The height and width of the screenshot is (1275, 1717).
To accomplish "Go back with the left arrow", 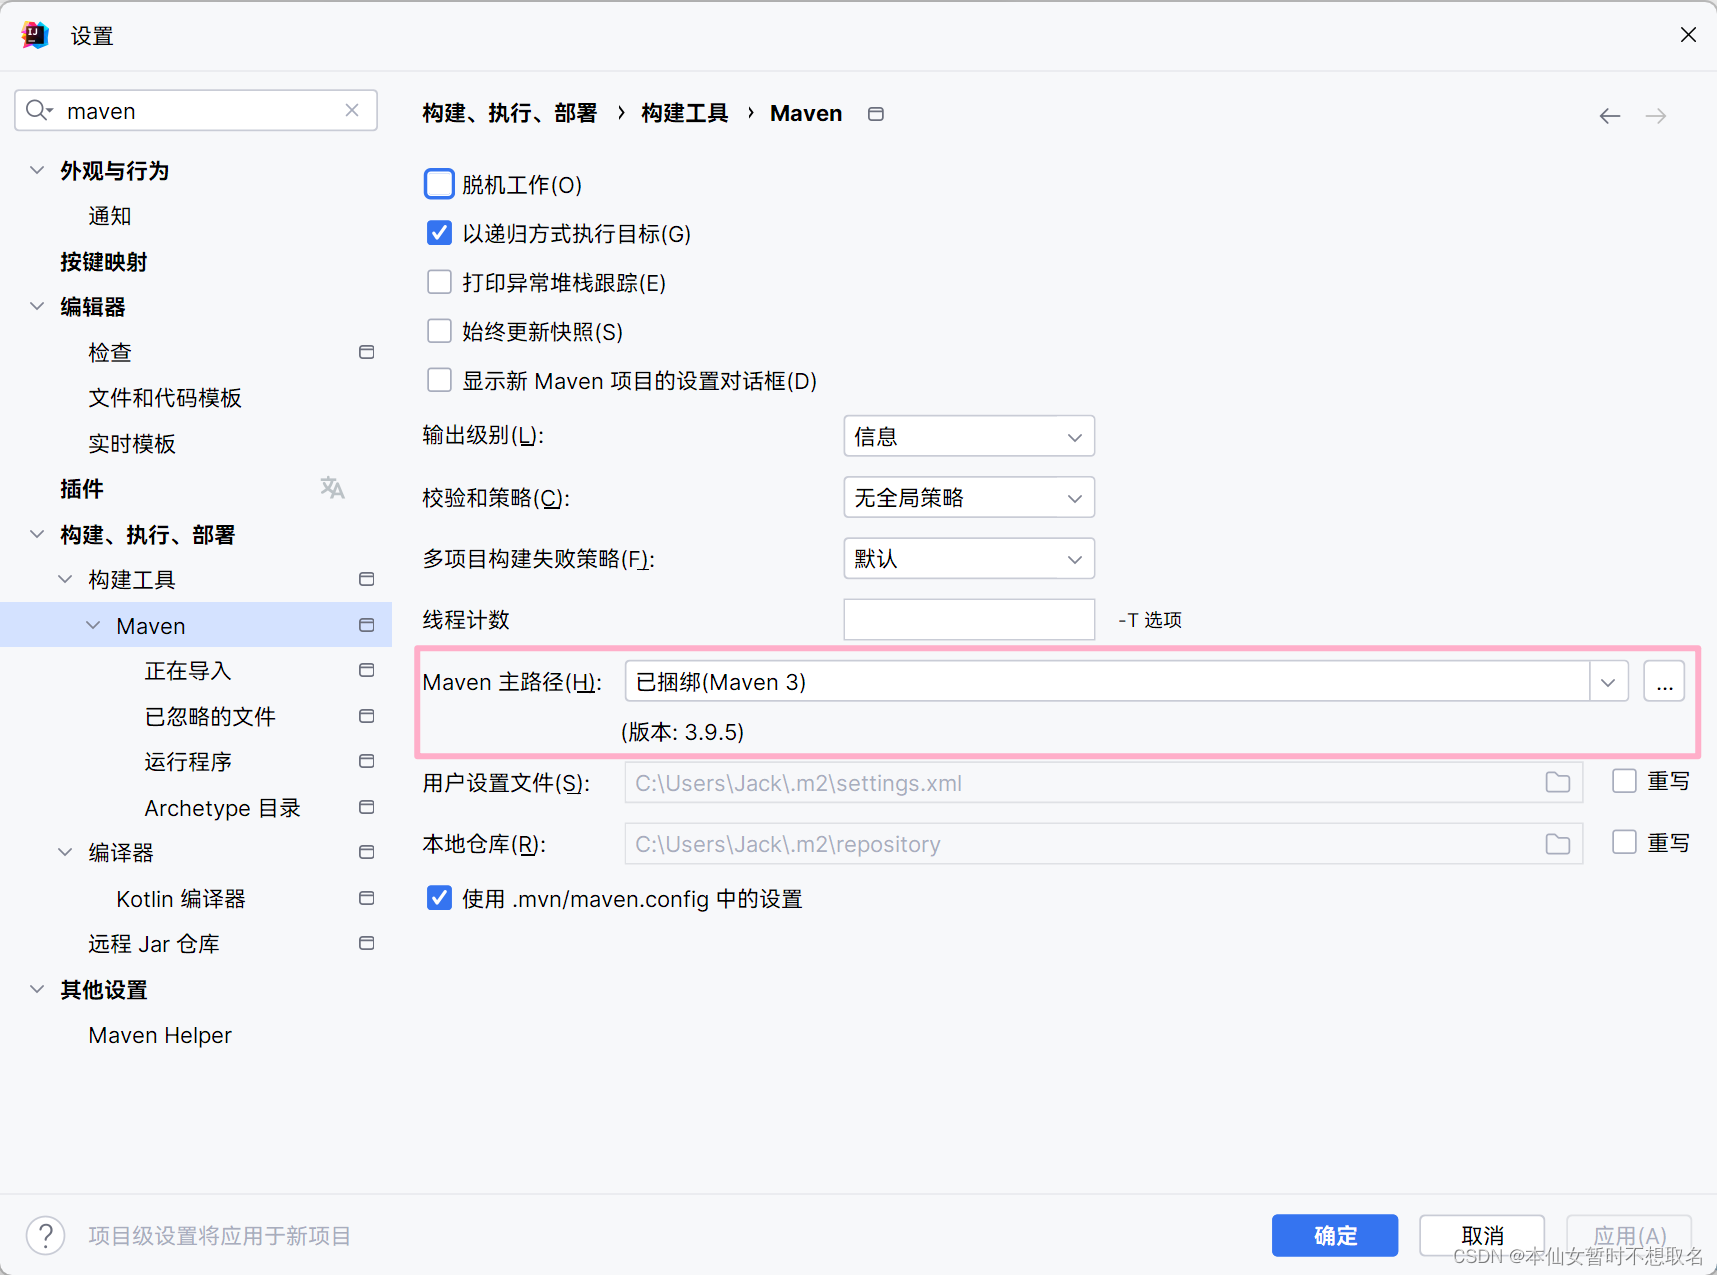I will (1609, 116).
